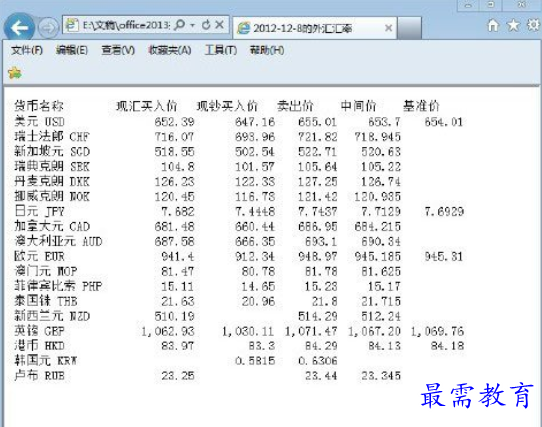Click GBP 现汇买入价 value 1,062.93
542x427 pixels.
coord(168,331)
